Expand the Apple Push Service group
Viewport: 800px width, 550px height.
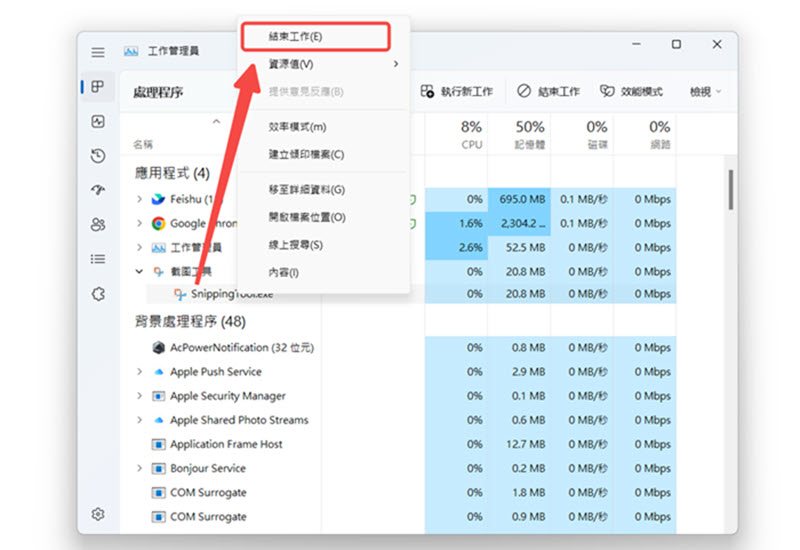(x=139, y=371)
